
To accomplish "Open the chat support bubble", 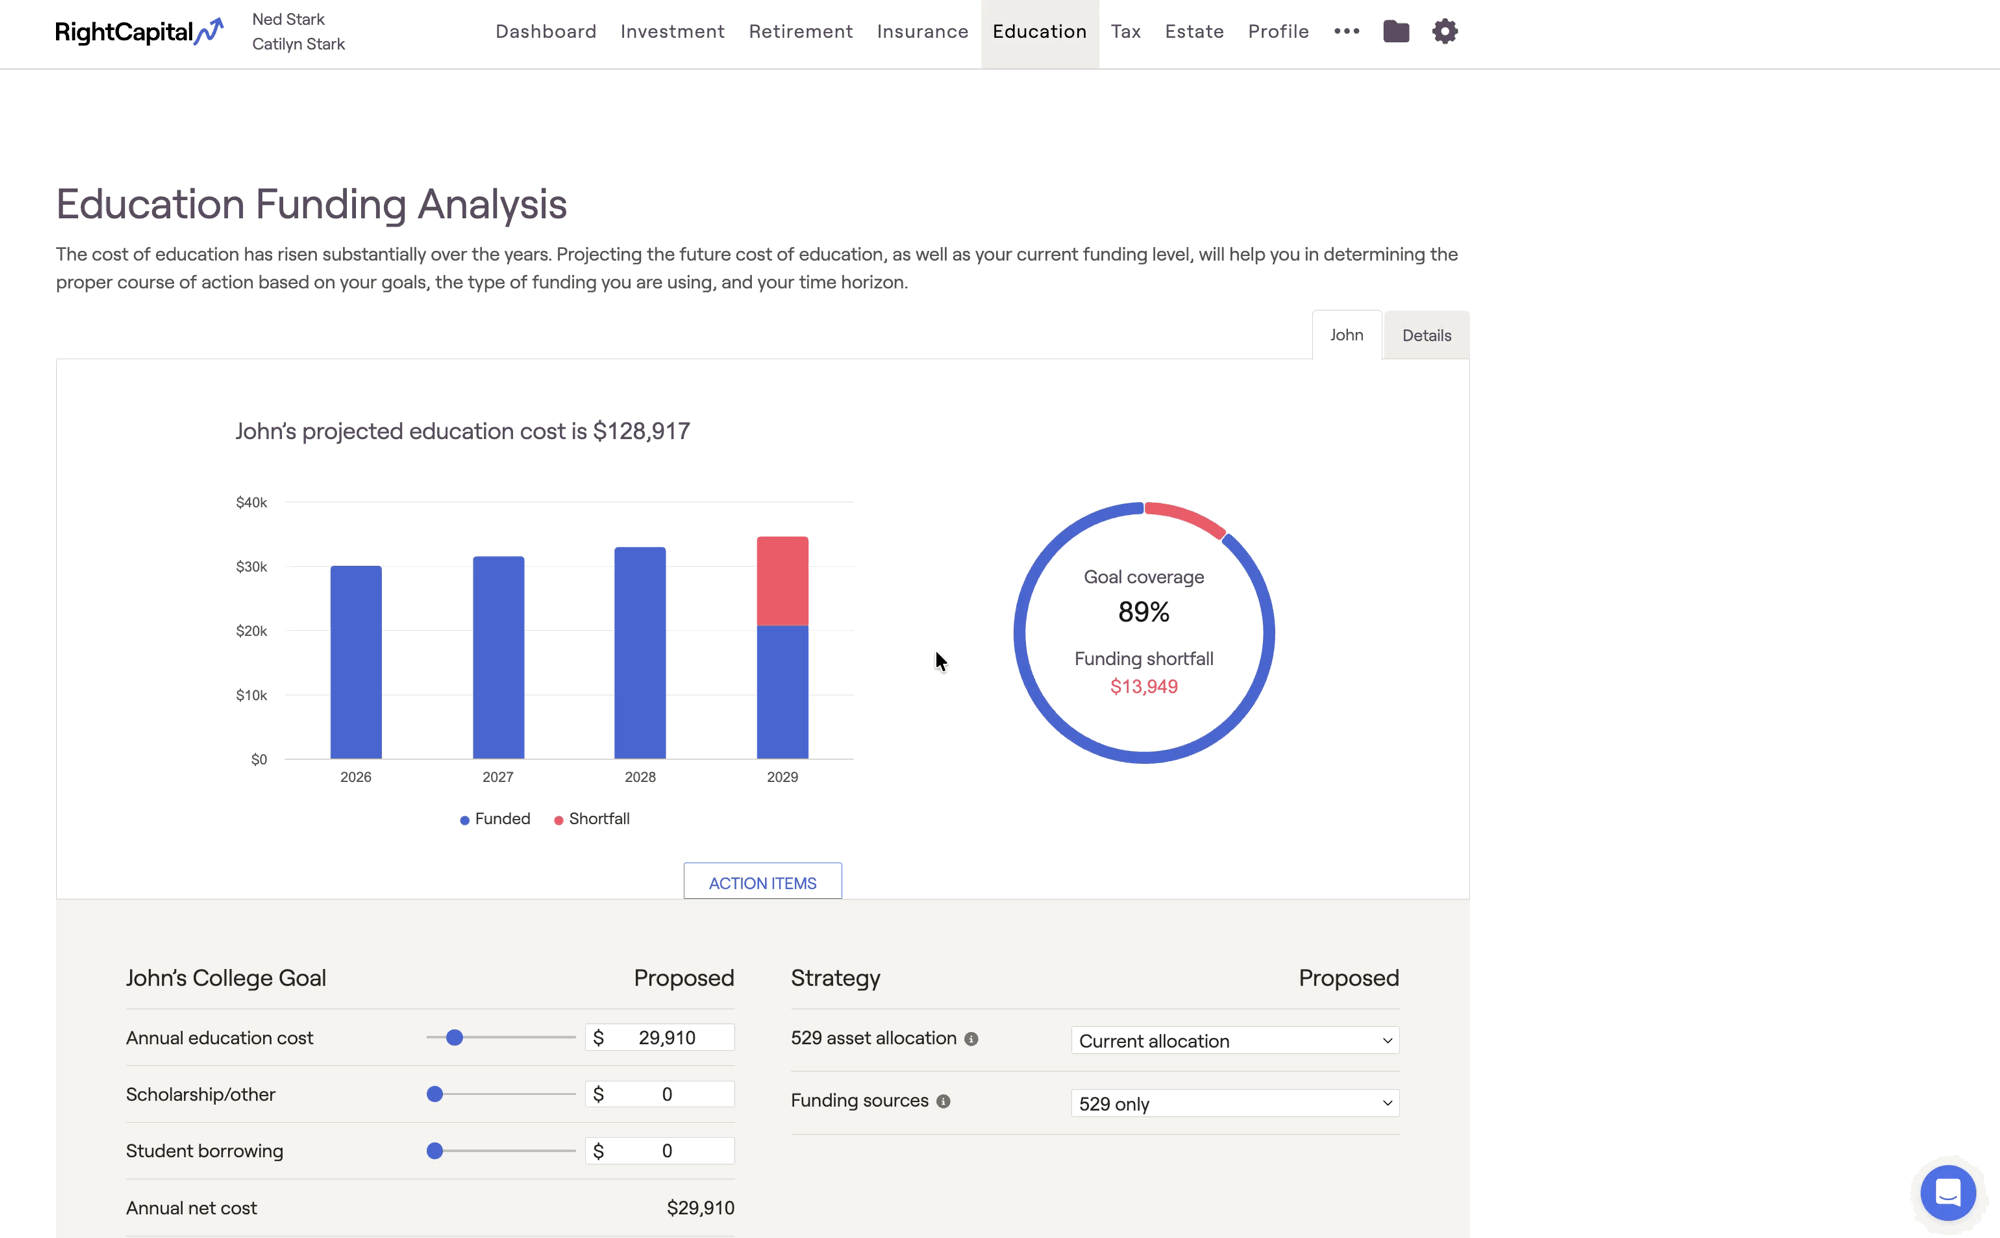I will 1947,1192.
